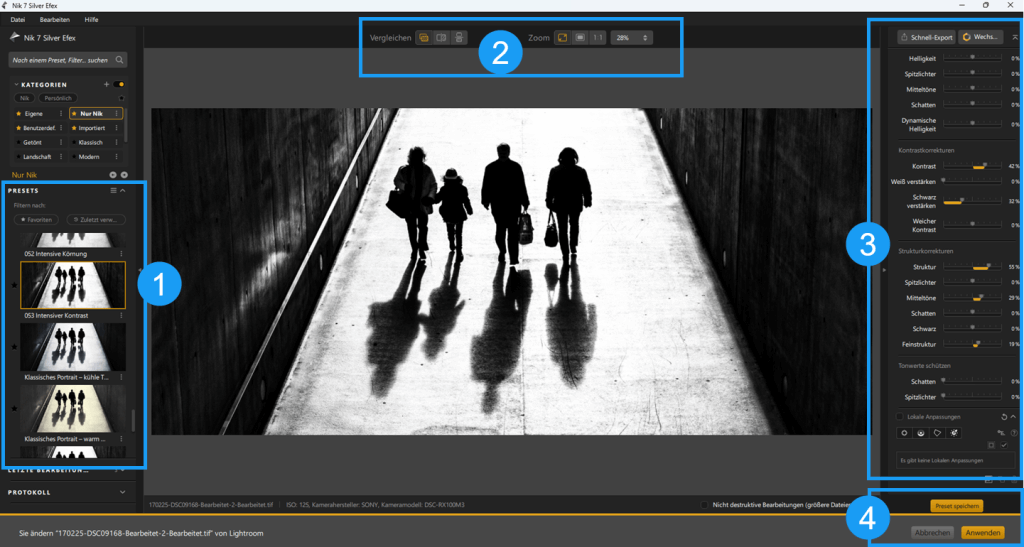This screenshot has width=1024, height=547.
Task: Open the options dots for Benutzerdef. category
Action: click(x=61, y=128)
